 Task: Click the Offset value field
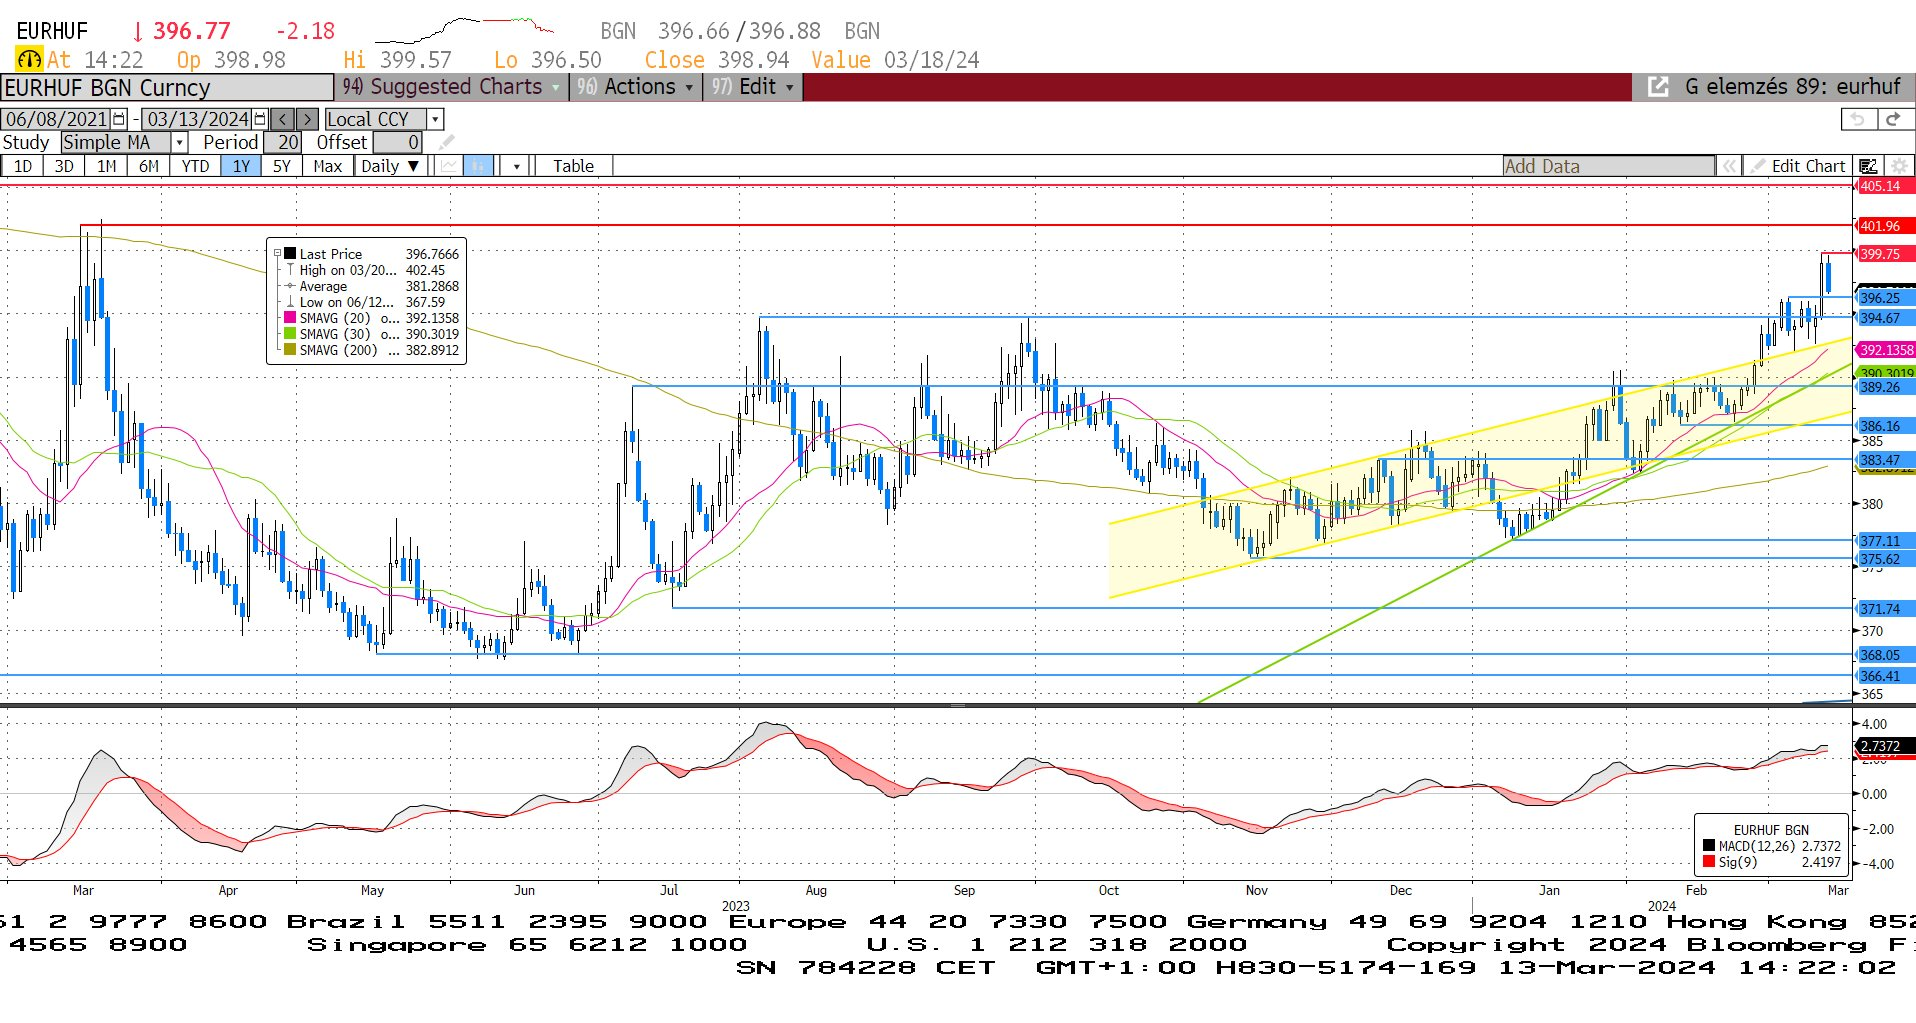tap(397, 143)
